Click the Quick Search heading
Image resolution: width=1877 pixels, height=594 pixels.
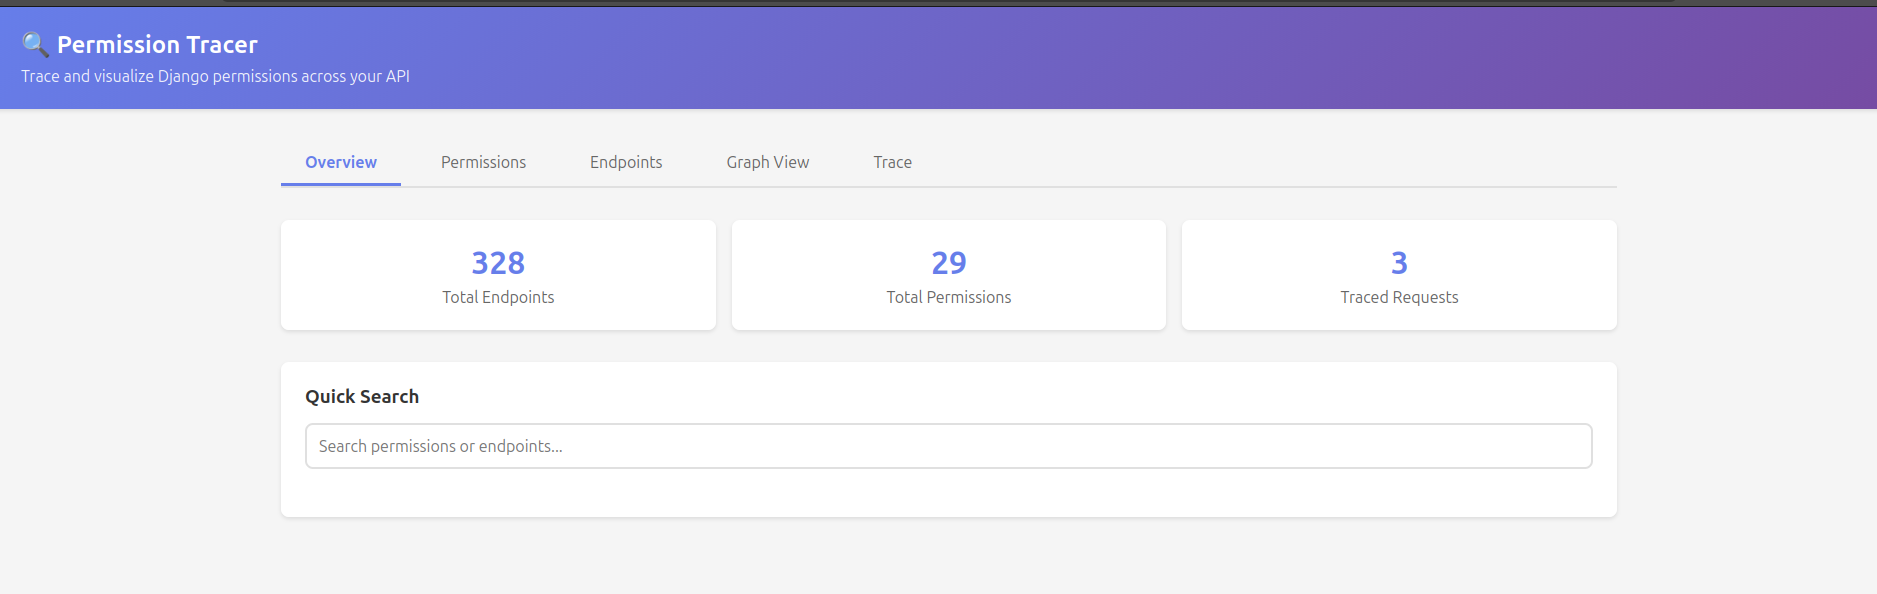coord(362,397)
